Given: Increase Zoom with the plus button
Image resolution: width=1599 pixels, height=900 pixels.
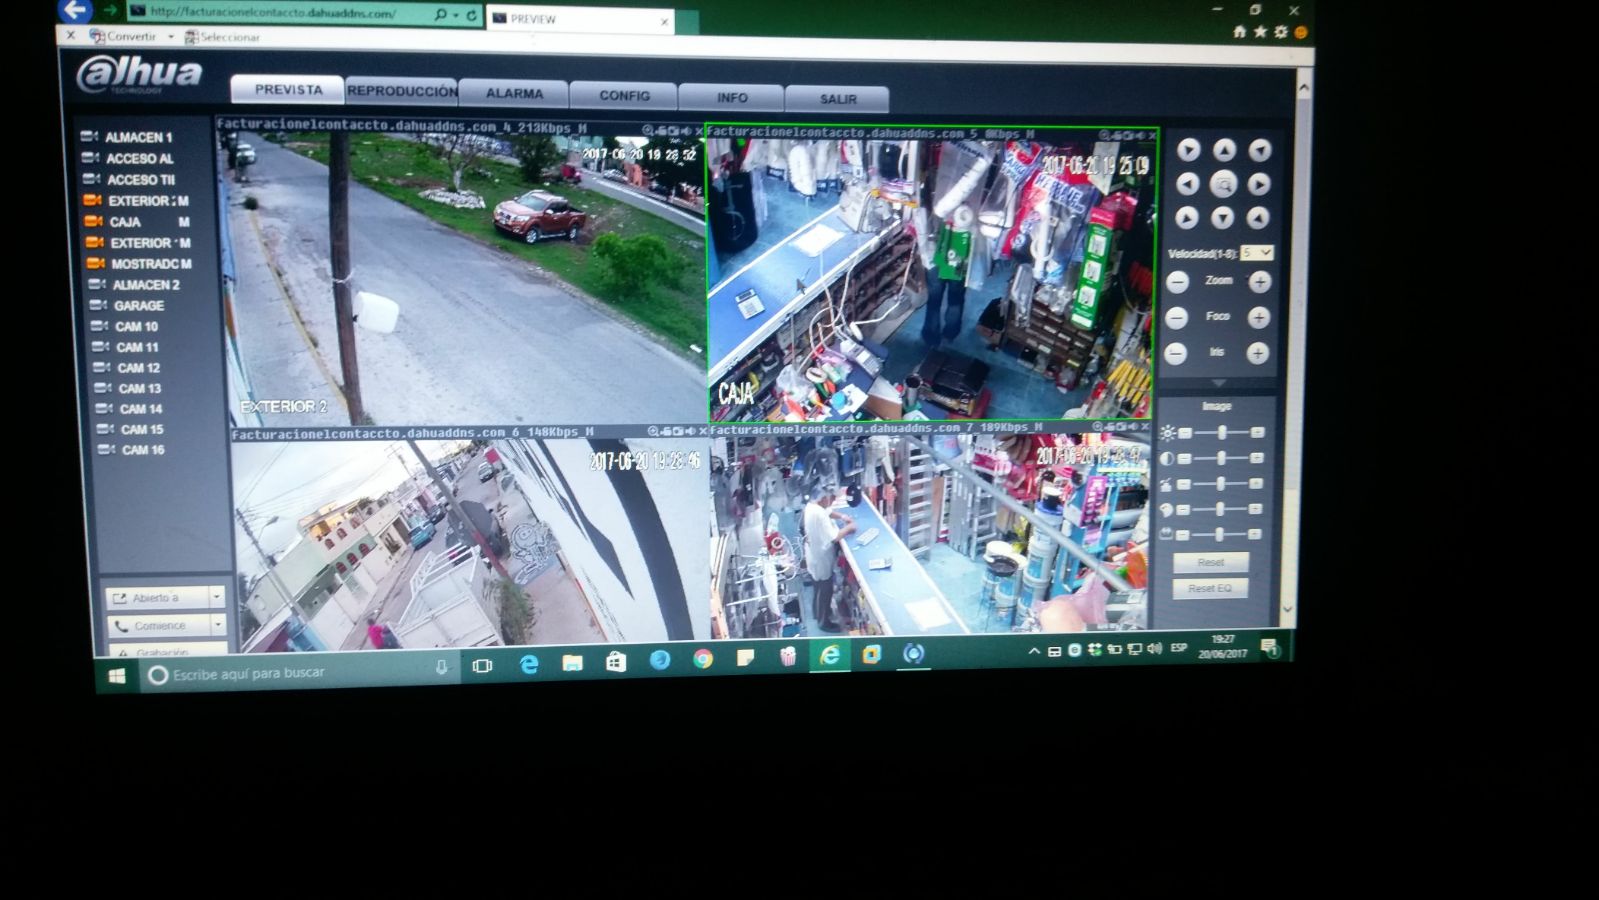Looking at the screenshot, I should pos(1260,282).
